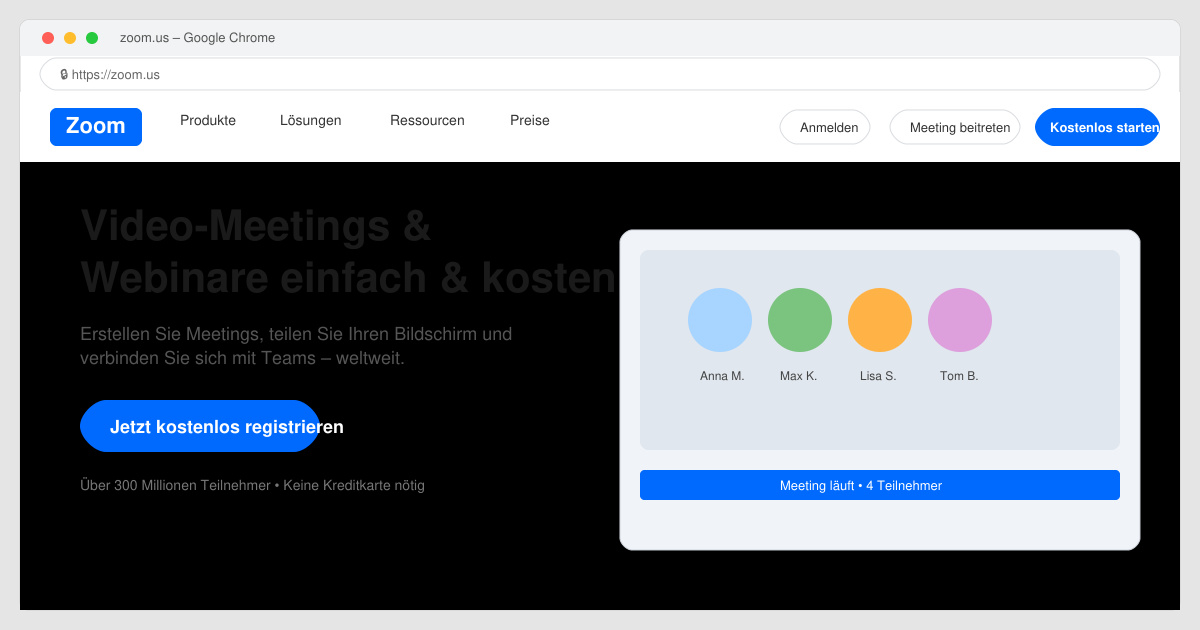Open the Produkte menu
Viewport: 1200px width, 630px height.
[x=208, y=120]
